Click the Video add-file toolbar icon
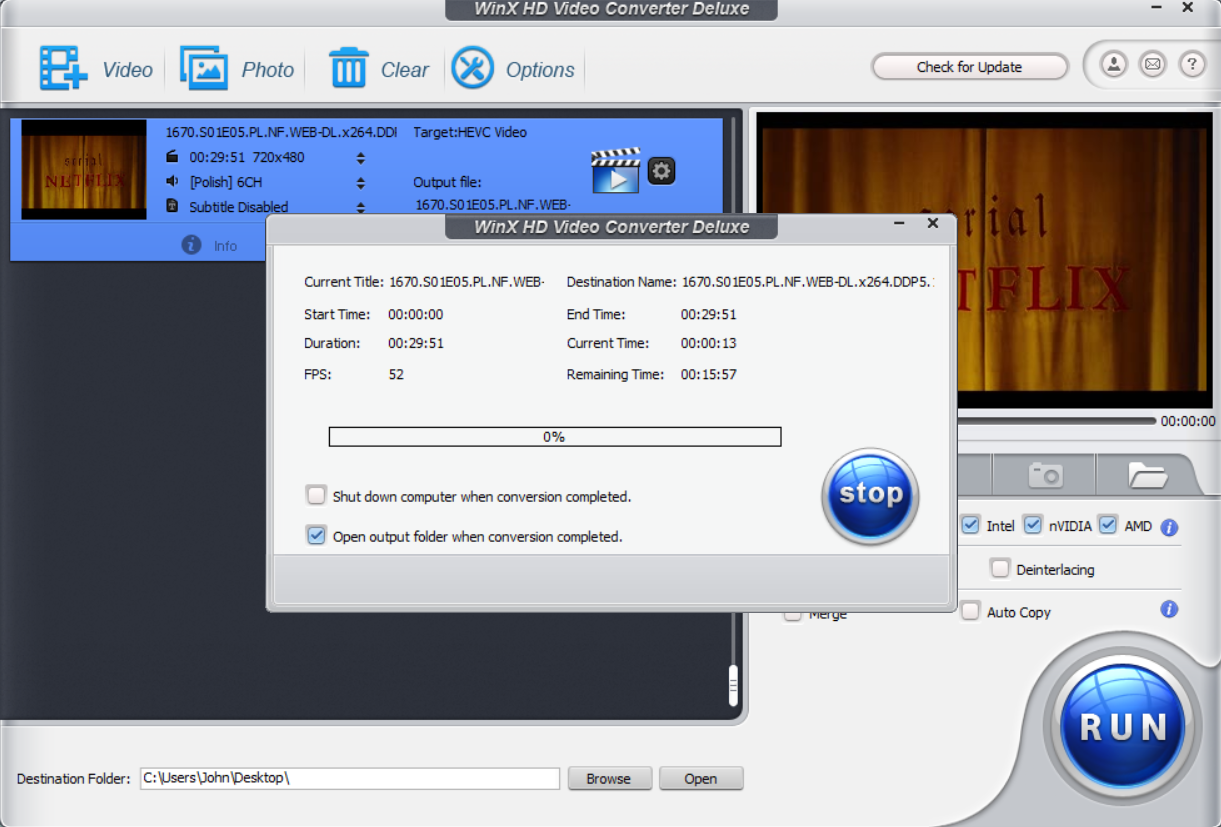This screenshot has height=827, width=1221. [63, 69]
